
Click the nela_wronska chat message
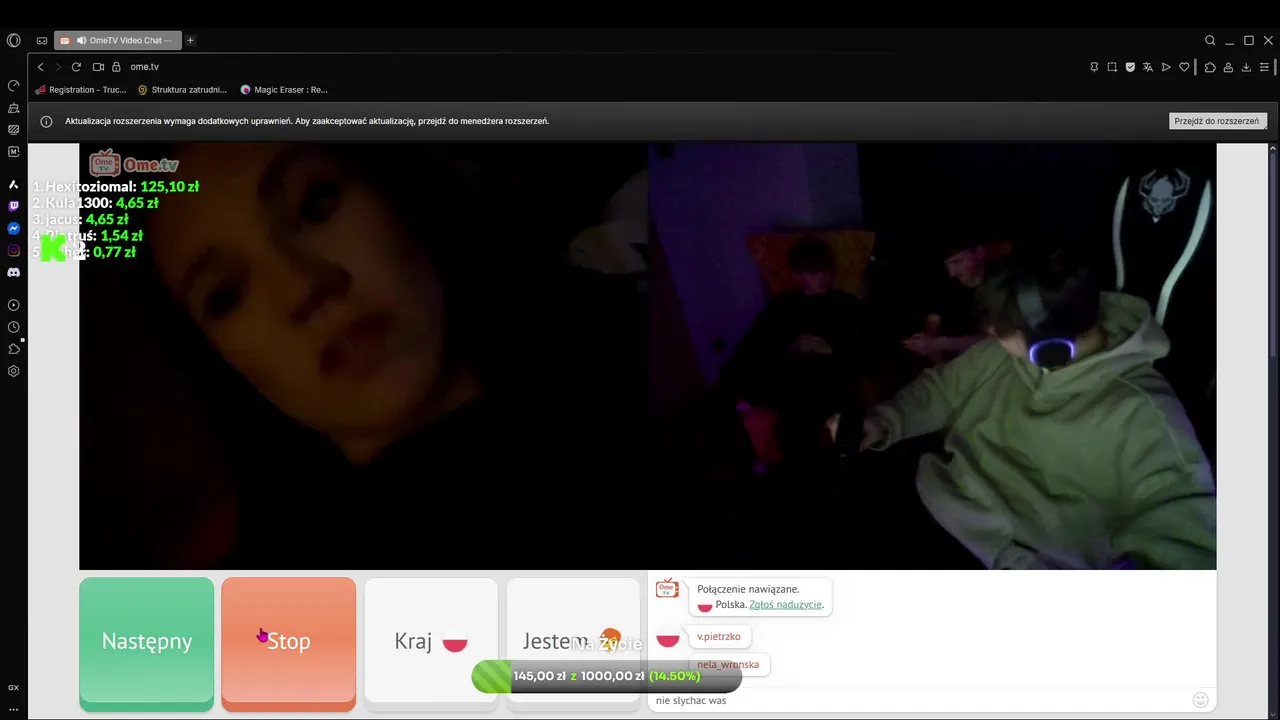[x=728, y=664]
